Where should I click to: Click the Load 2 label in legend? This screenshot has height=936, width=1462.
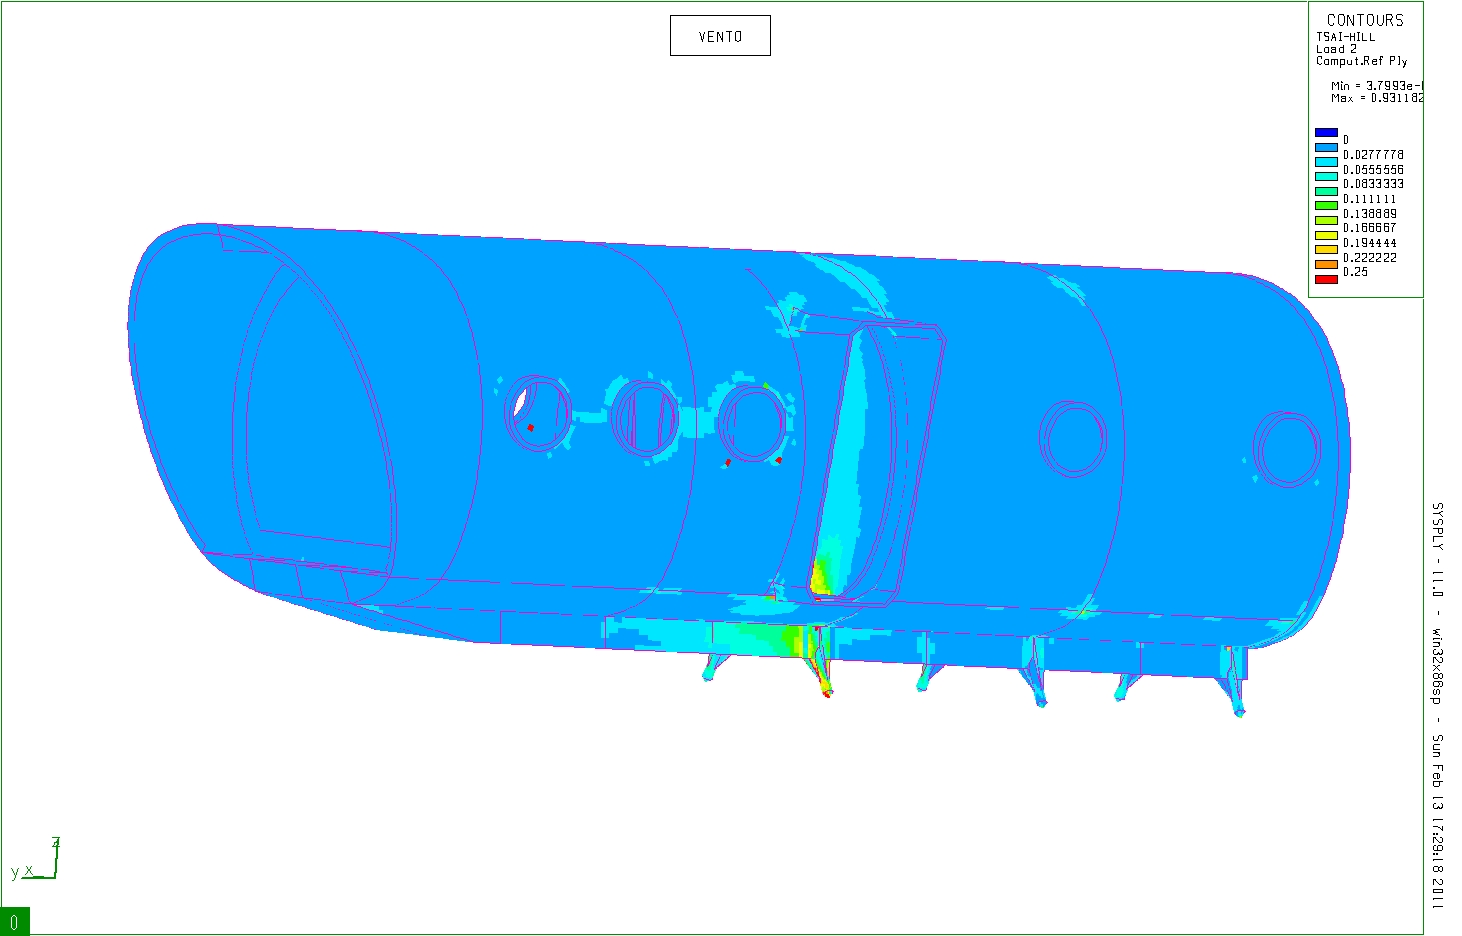(x=1336, y=49)
